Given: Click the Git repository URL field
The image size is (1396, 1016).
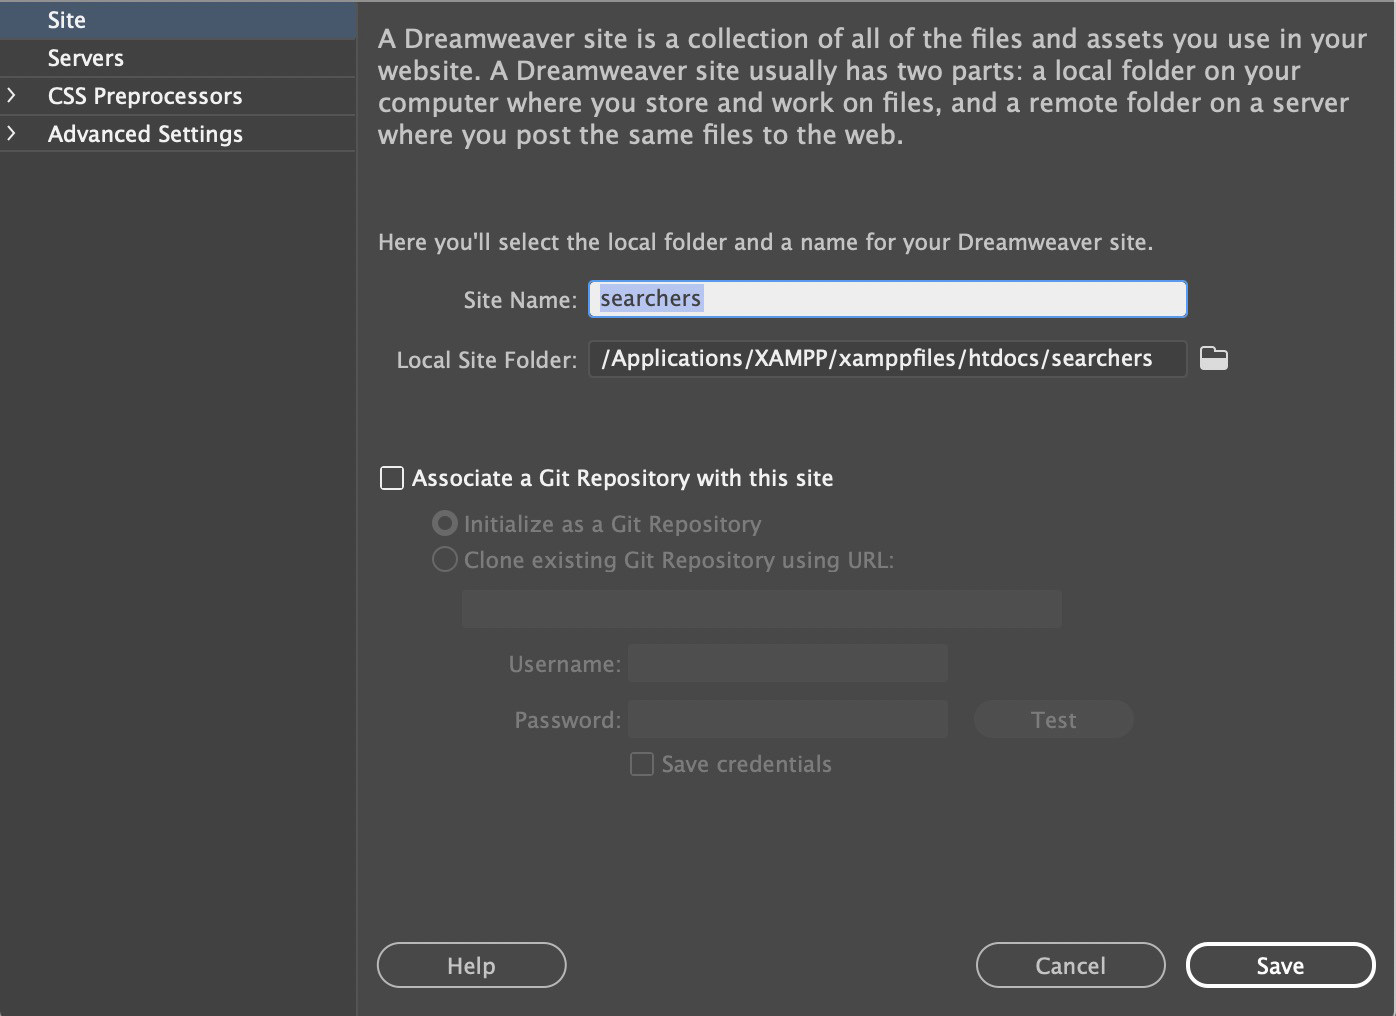Looking at the screenshot, I should click(x=760, y=608).
